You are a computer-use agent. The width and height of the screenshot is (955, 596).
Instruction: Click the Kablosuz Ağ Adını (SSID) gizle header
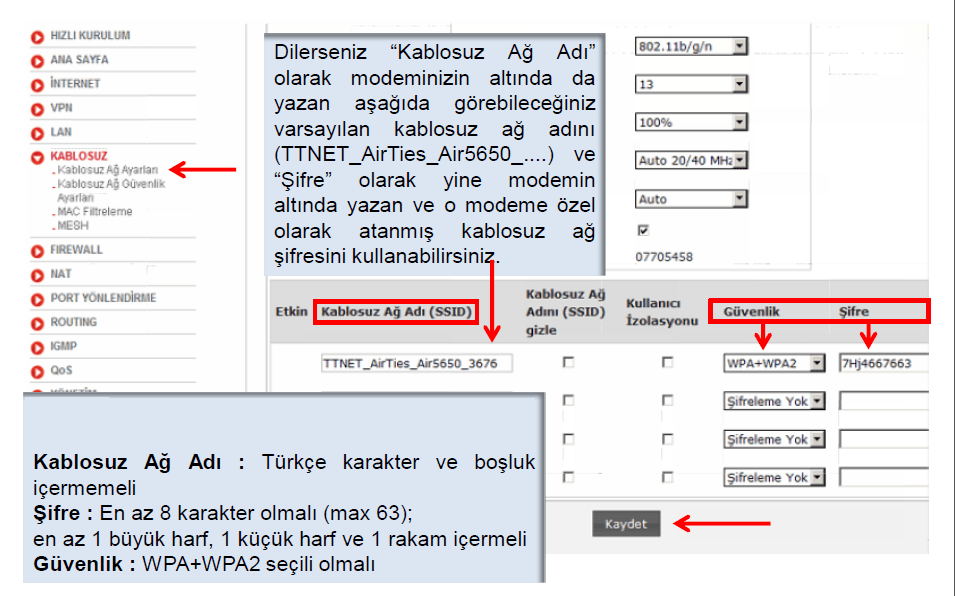(x=565, y=312)
